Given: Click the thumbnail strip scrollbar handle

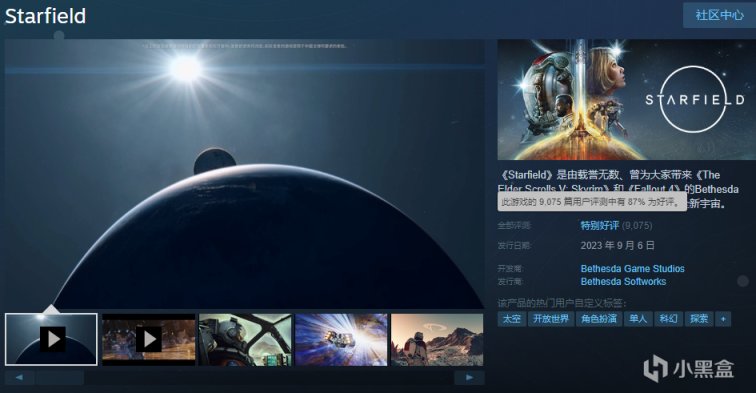Looking at the screenshot, I should (60, 378).
